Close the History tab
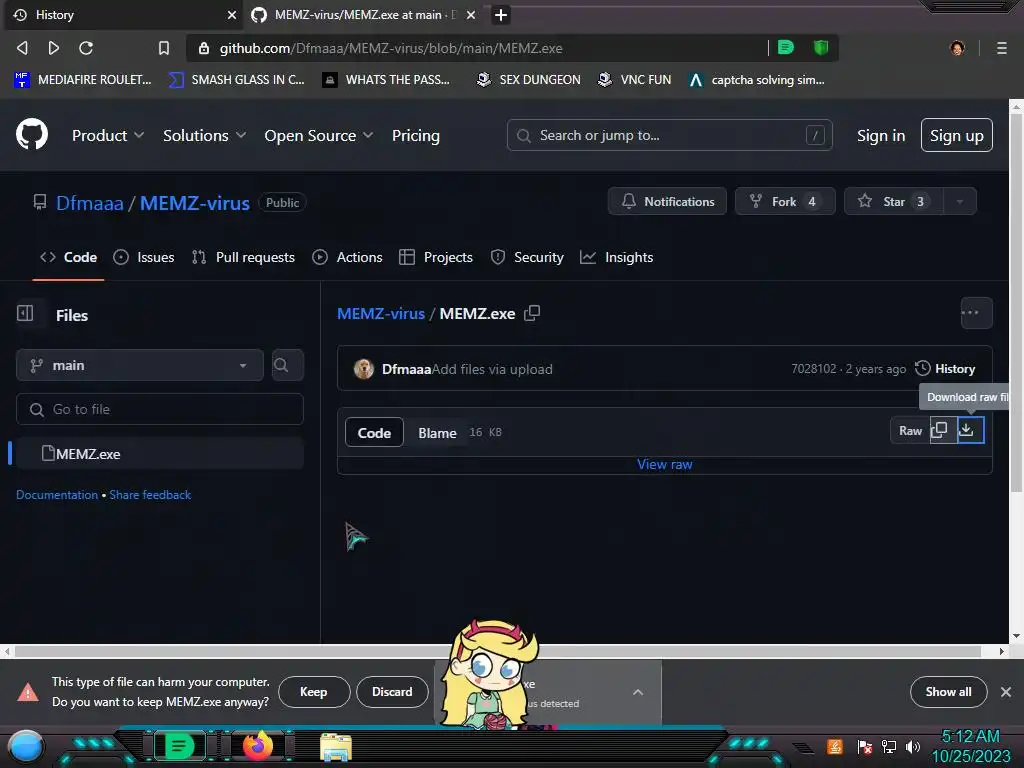The image size is (1024, 768). click(x=231, y=14)
